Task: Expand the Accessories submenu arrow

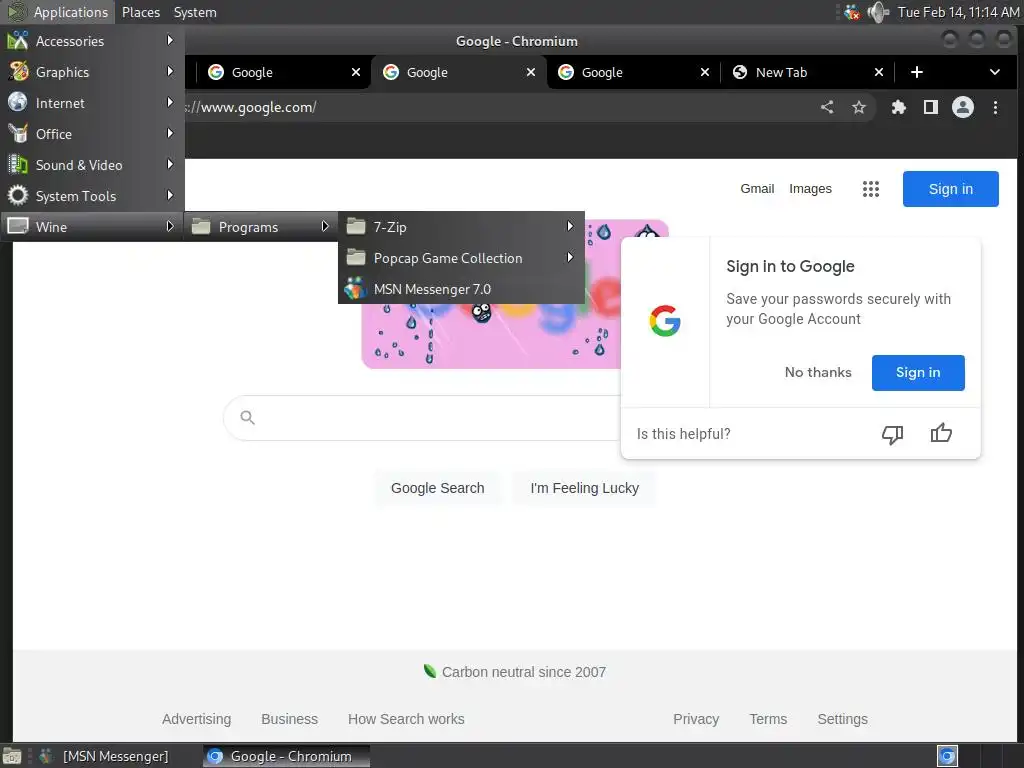Action: tap(170, 40)
